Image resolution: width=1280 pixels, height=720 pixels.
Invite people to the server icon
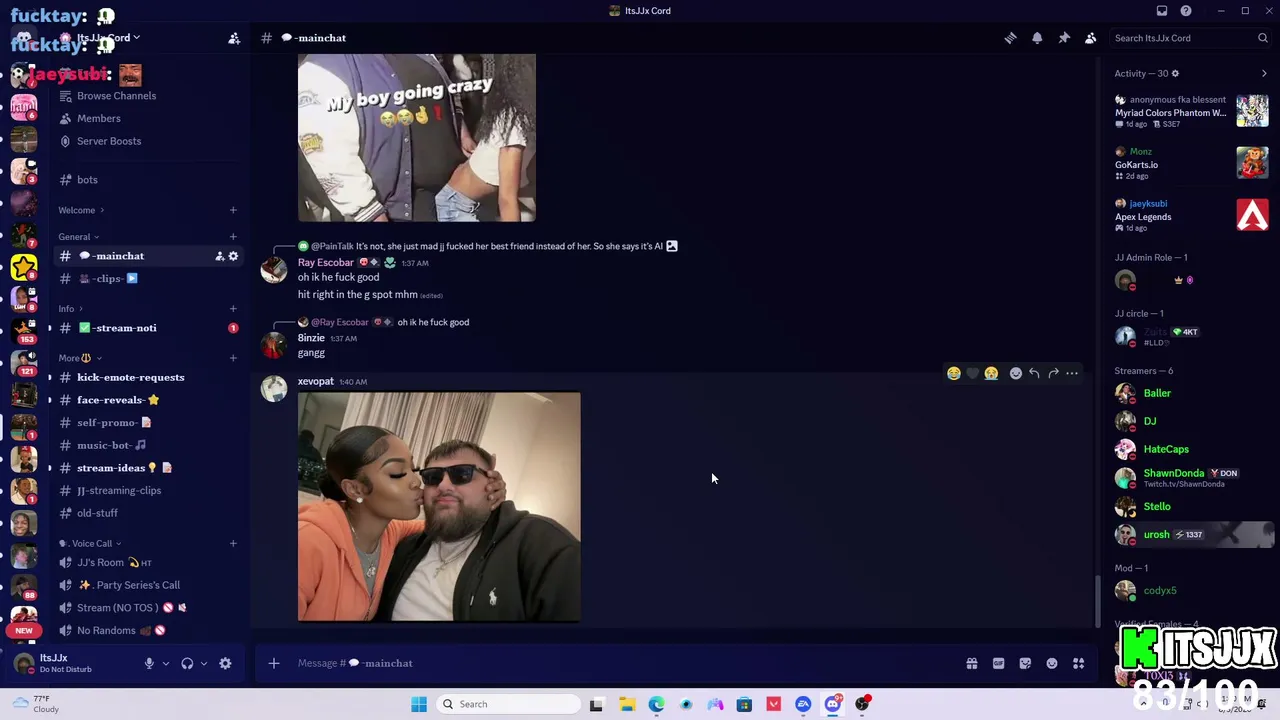click(x=234, y=38)
